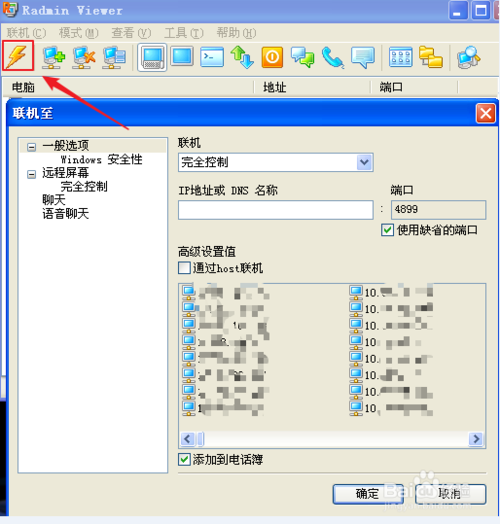Select the Telnet console mode icon
This screenshot has width=500, height=524.
212,57
